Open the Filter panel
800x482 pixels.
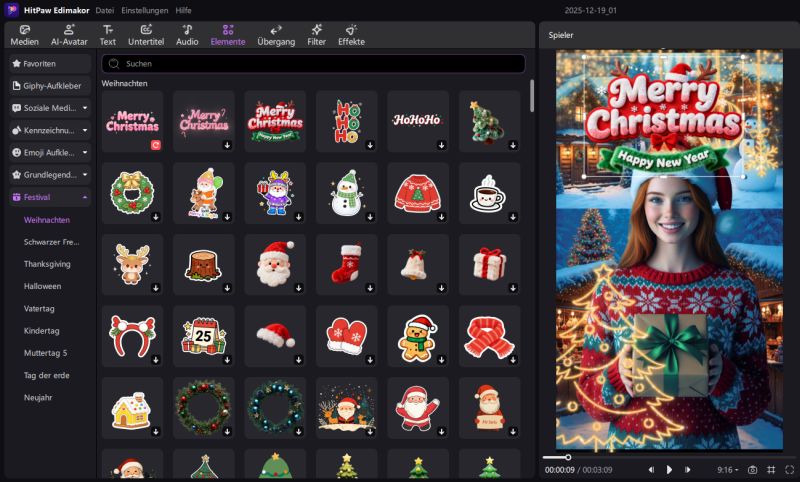316,35
